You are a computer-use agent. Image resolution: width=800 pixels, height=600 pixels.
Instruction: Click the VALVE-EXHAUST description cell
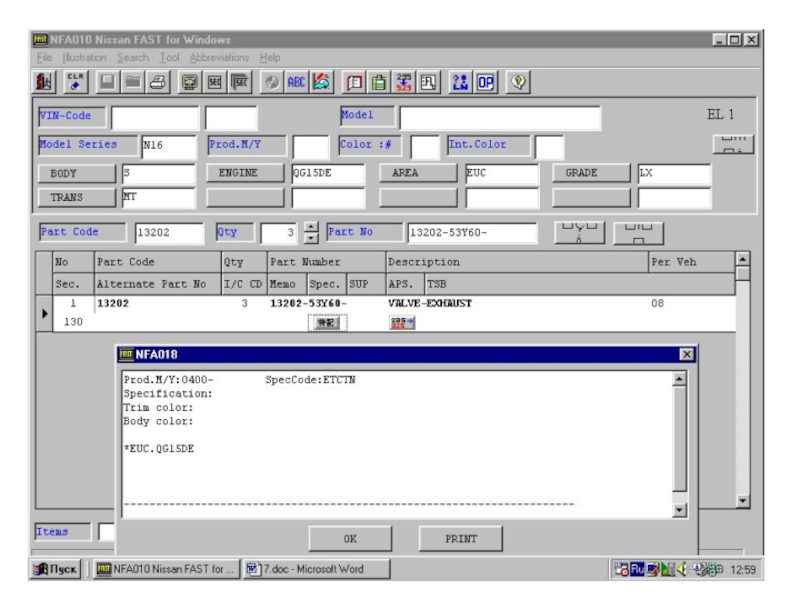coord(430,304)
